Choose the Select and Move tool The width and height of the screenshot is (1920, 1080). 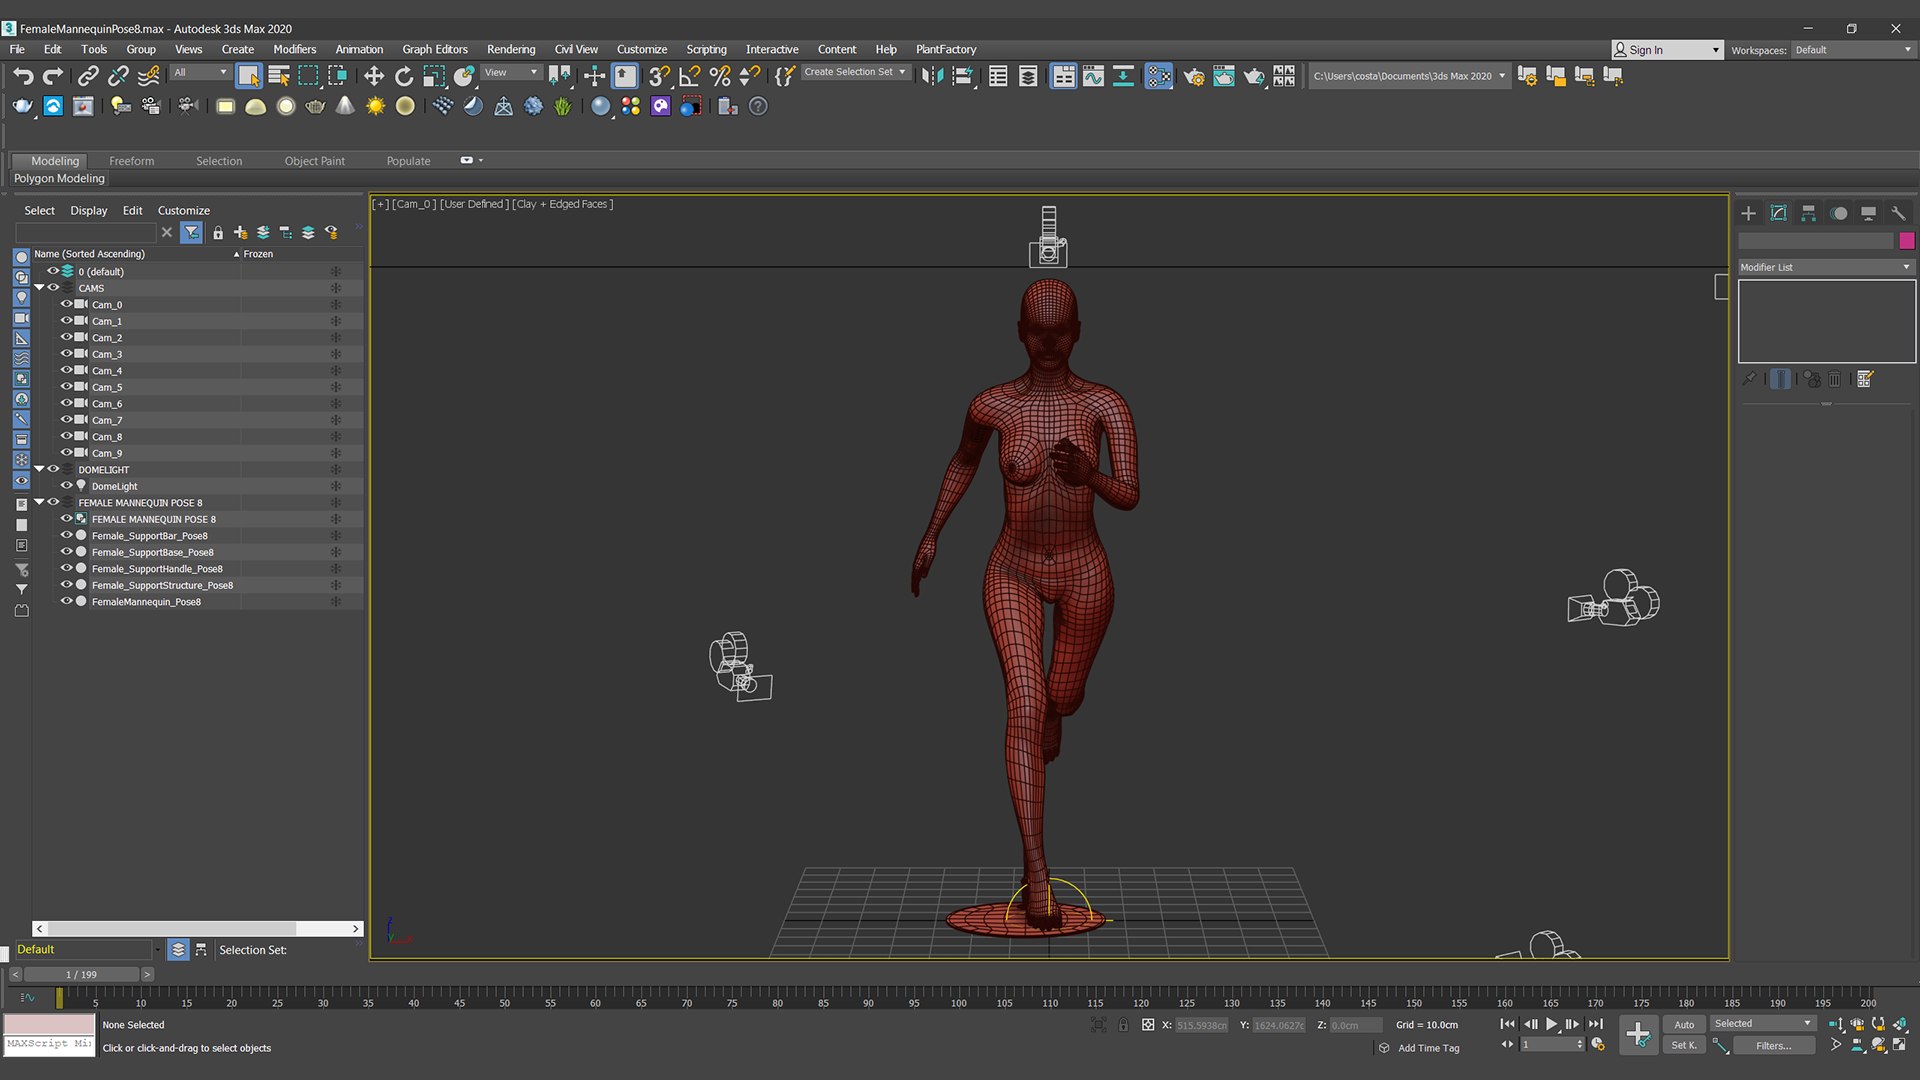pyautogui.click(x=373, y=76)
